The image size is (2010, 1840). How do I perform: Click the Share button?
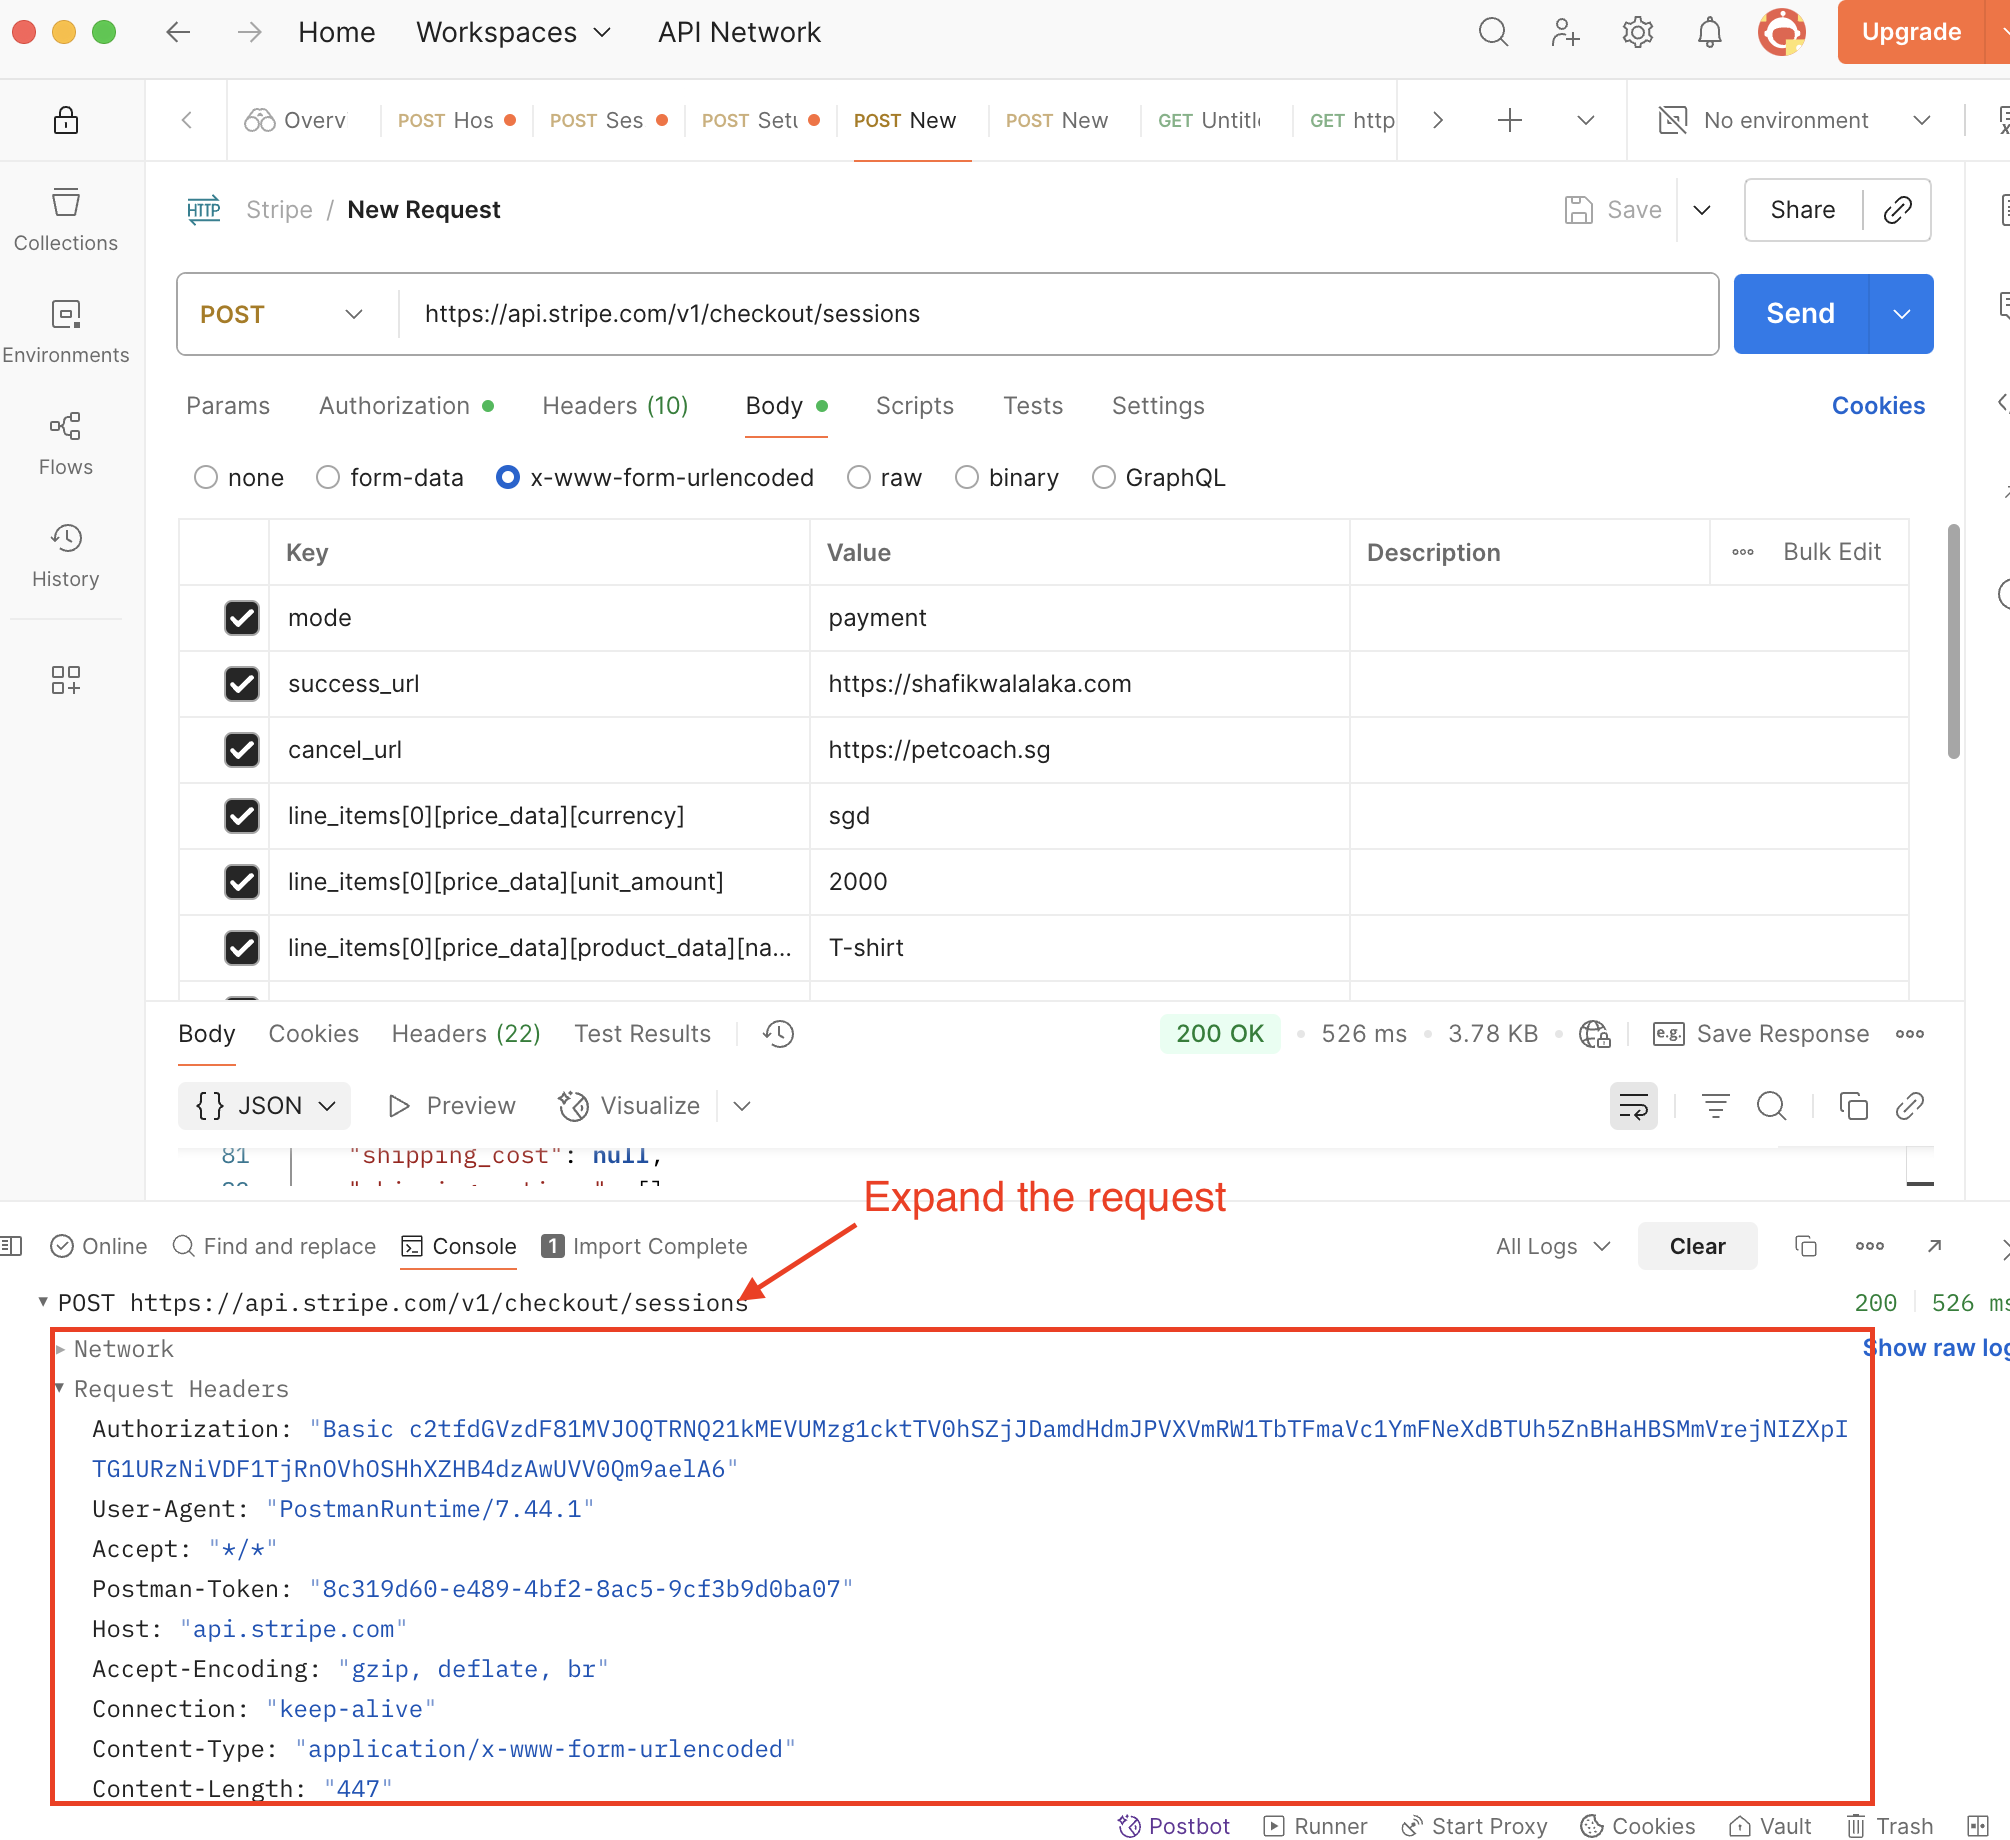pos(1803,210)
